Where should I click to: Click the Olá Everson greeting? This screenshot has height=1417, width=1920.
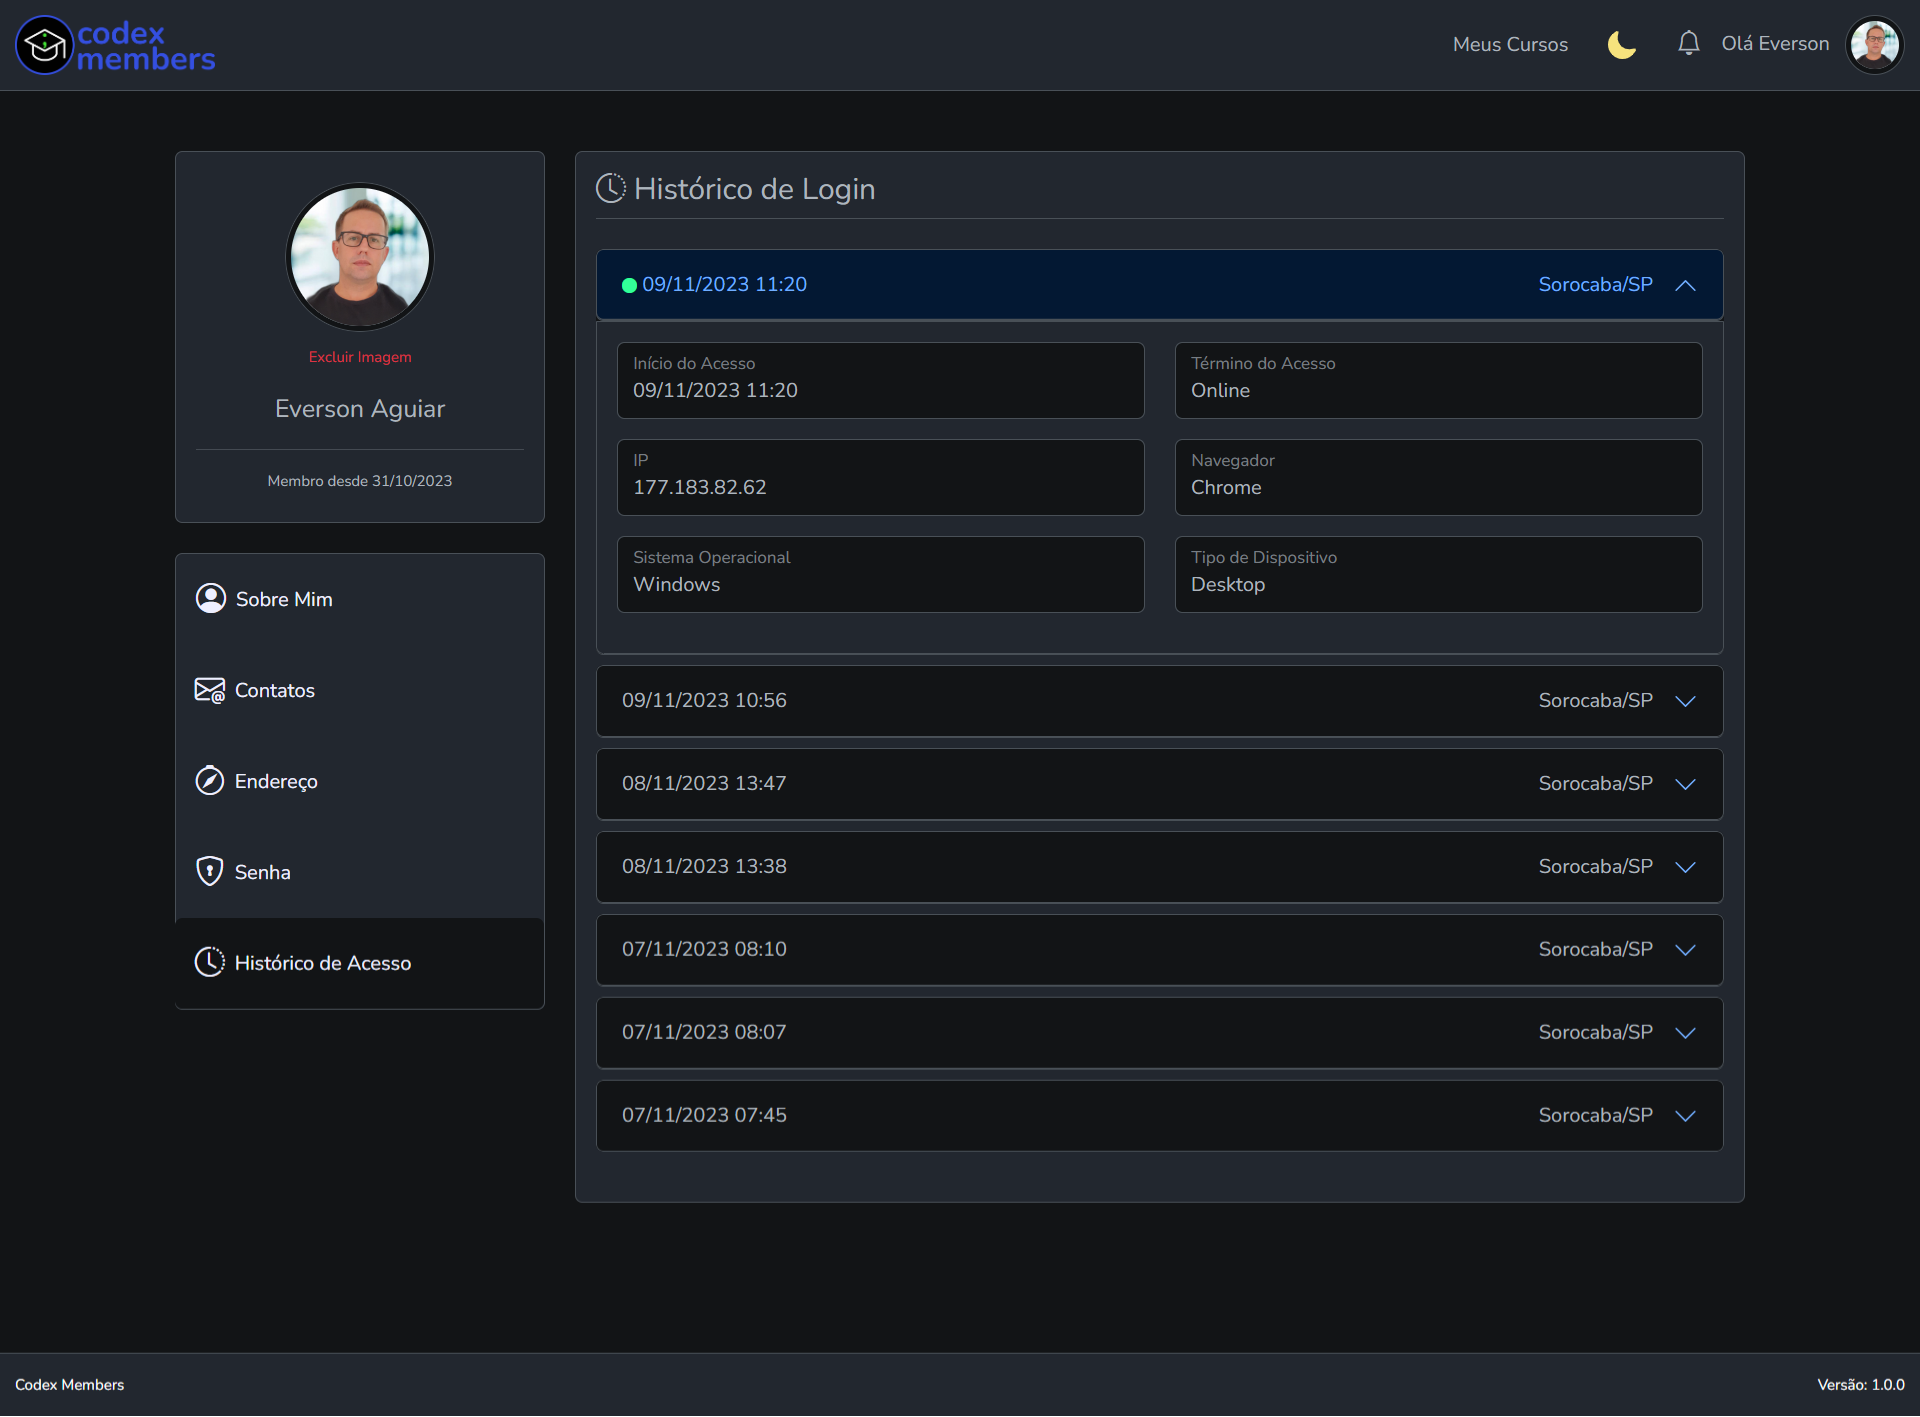point(1774,44)
